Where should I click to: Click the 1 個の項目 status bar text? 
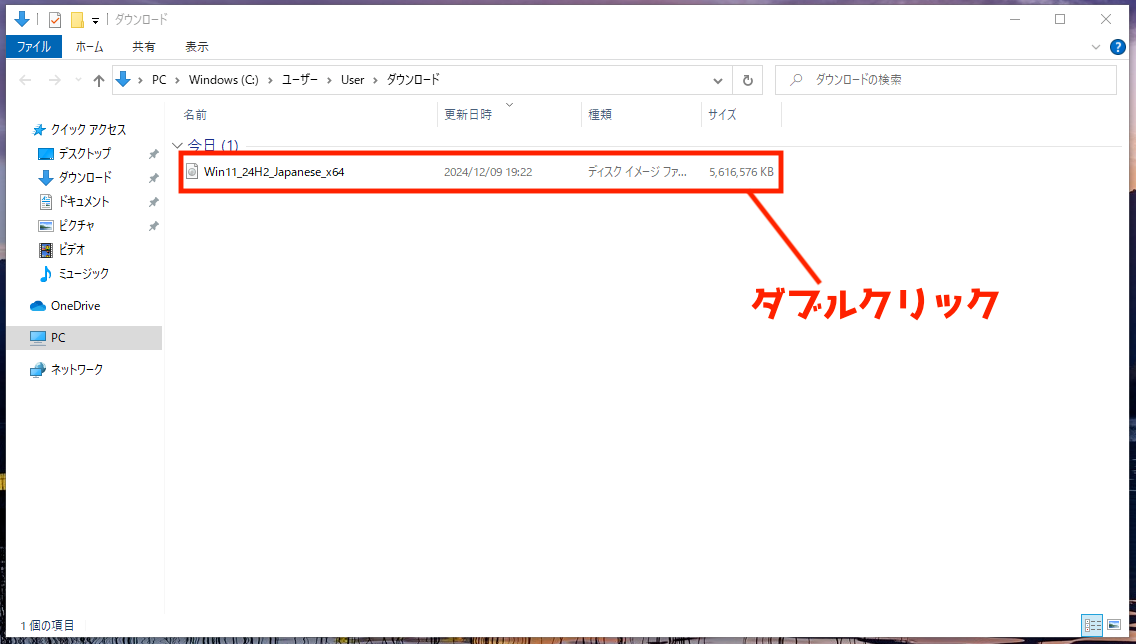point(47,625)
